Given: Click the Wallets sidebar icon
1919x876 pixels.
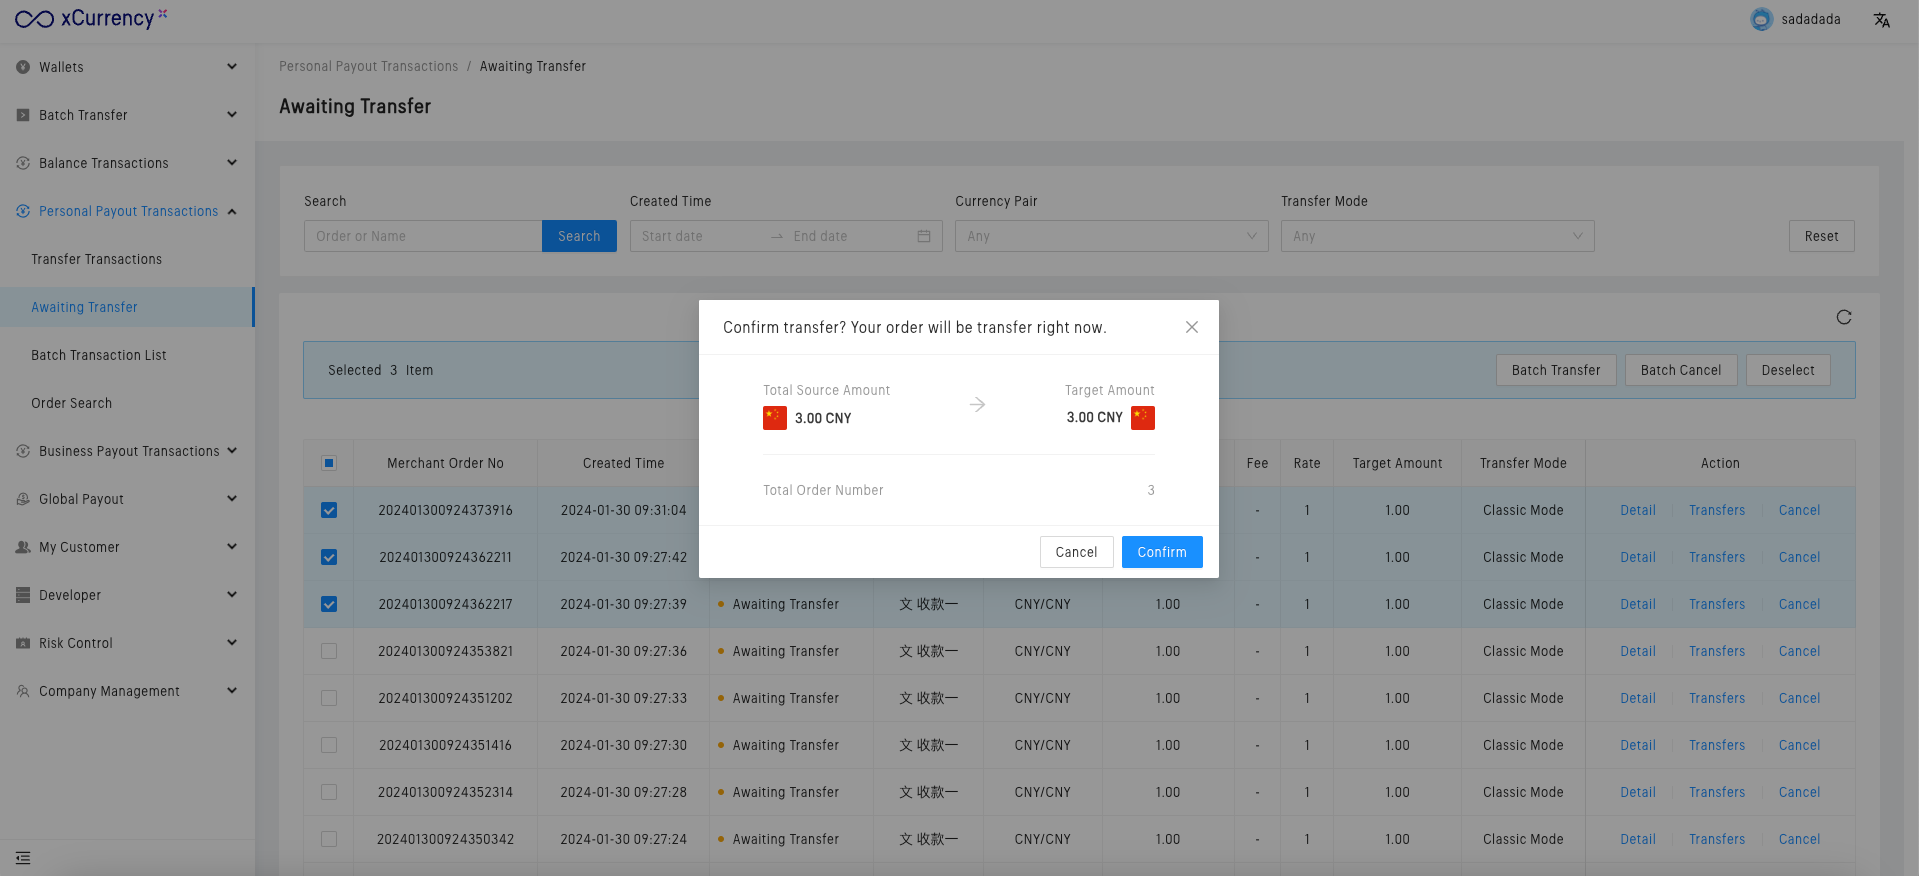Looking at the screenshot, I should (23, 67).
